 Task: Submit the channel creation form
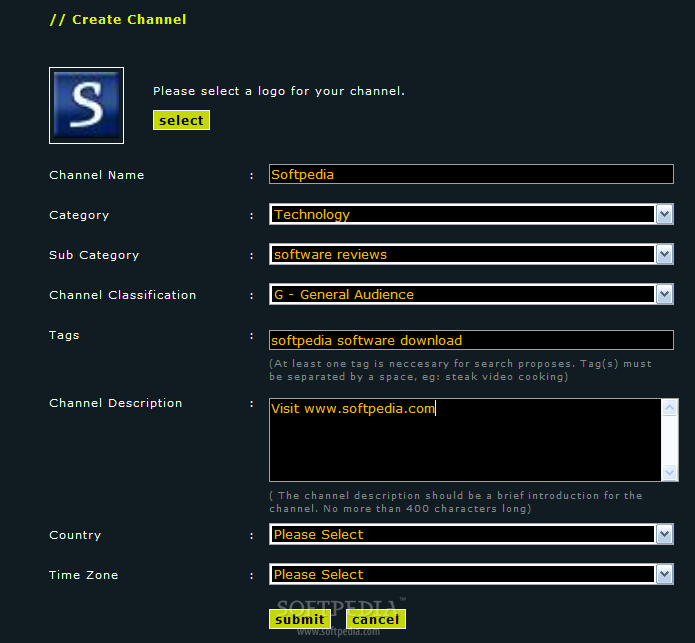[300, 619]
